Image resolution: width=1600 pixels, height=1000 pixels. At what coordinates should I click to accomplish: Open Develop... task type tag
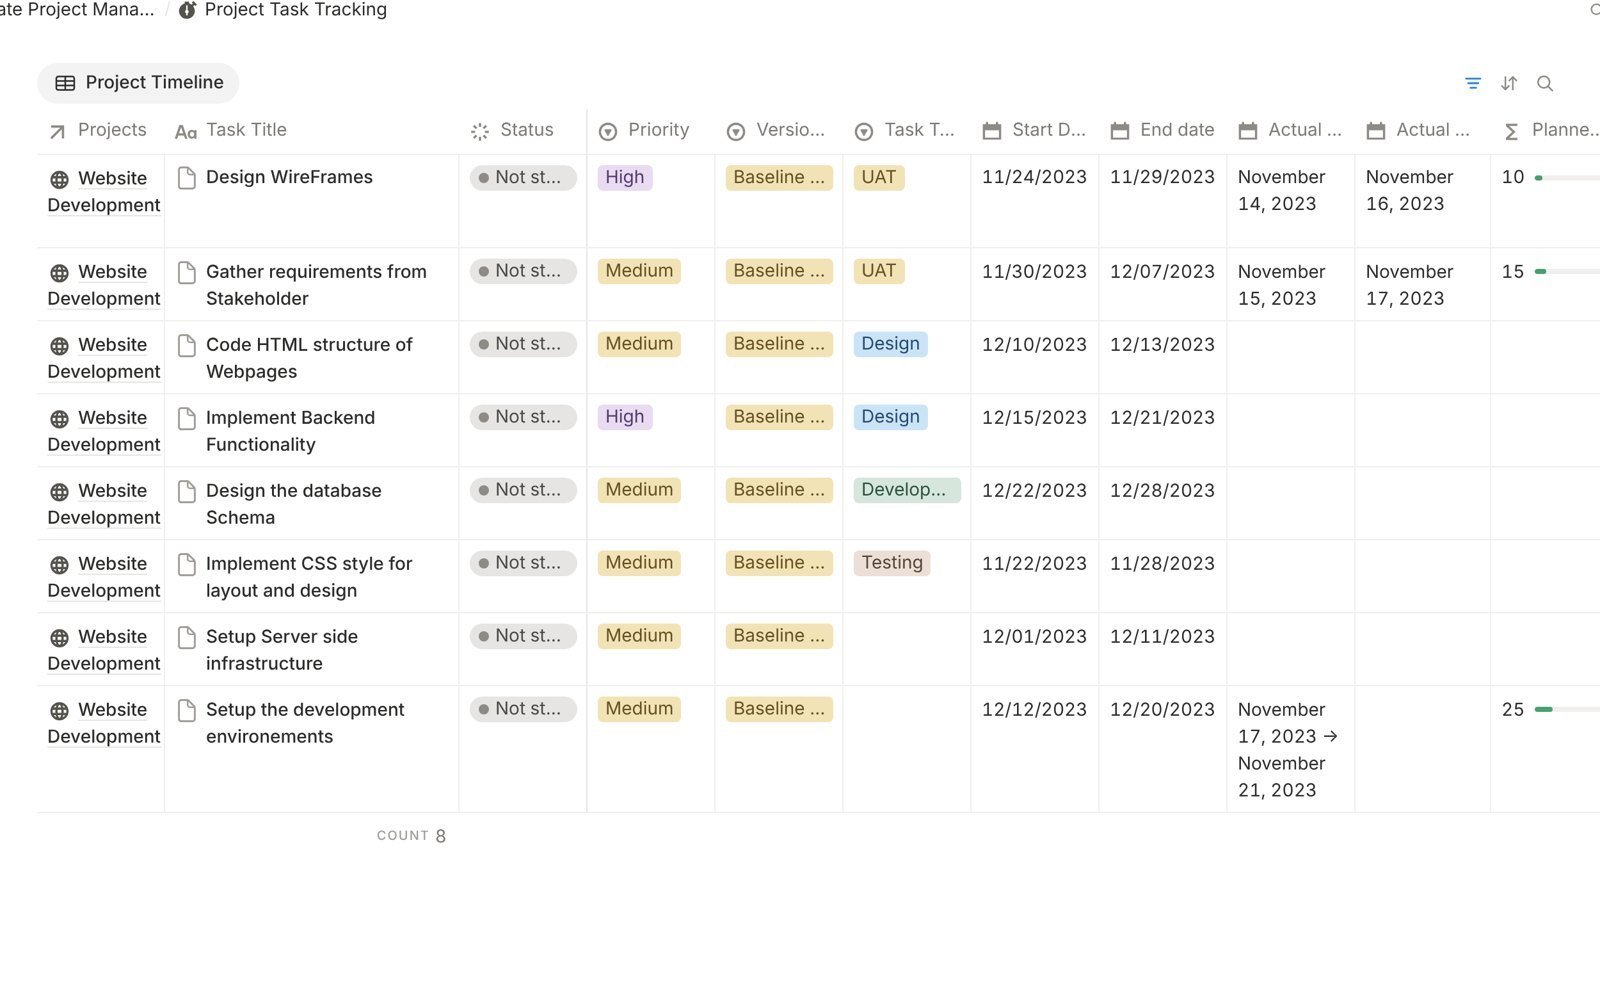coord(906,490)
